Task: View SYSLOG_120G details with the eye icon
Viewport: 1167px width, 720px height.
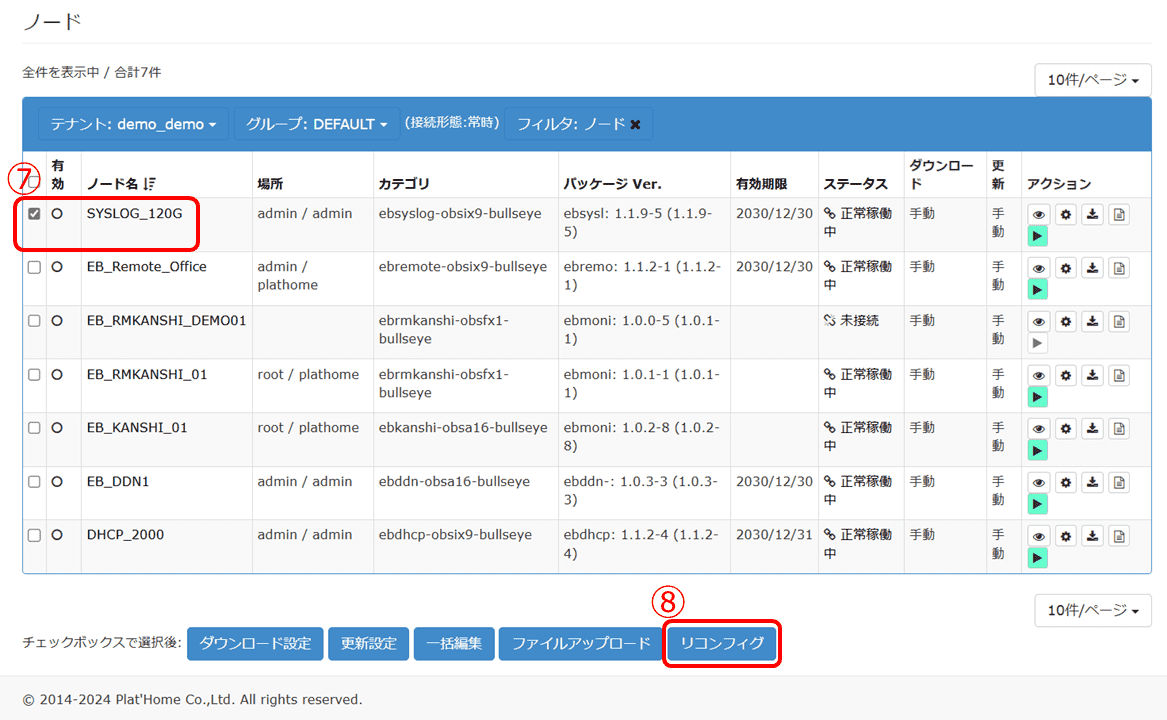Action: (1038, 214)
